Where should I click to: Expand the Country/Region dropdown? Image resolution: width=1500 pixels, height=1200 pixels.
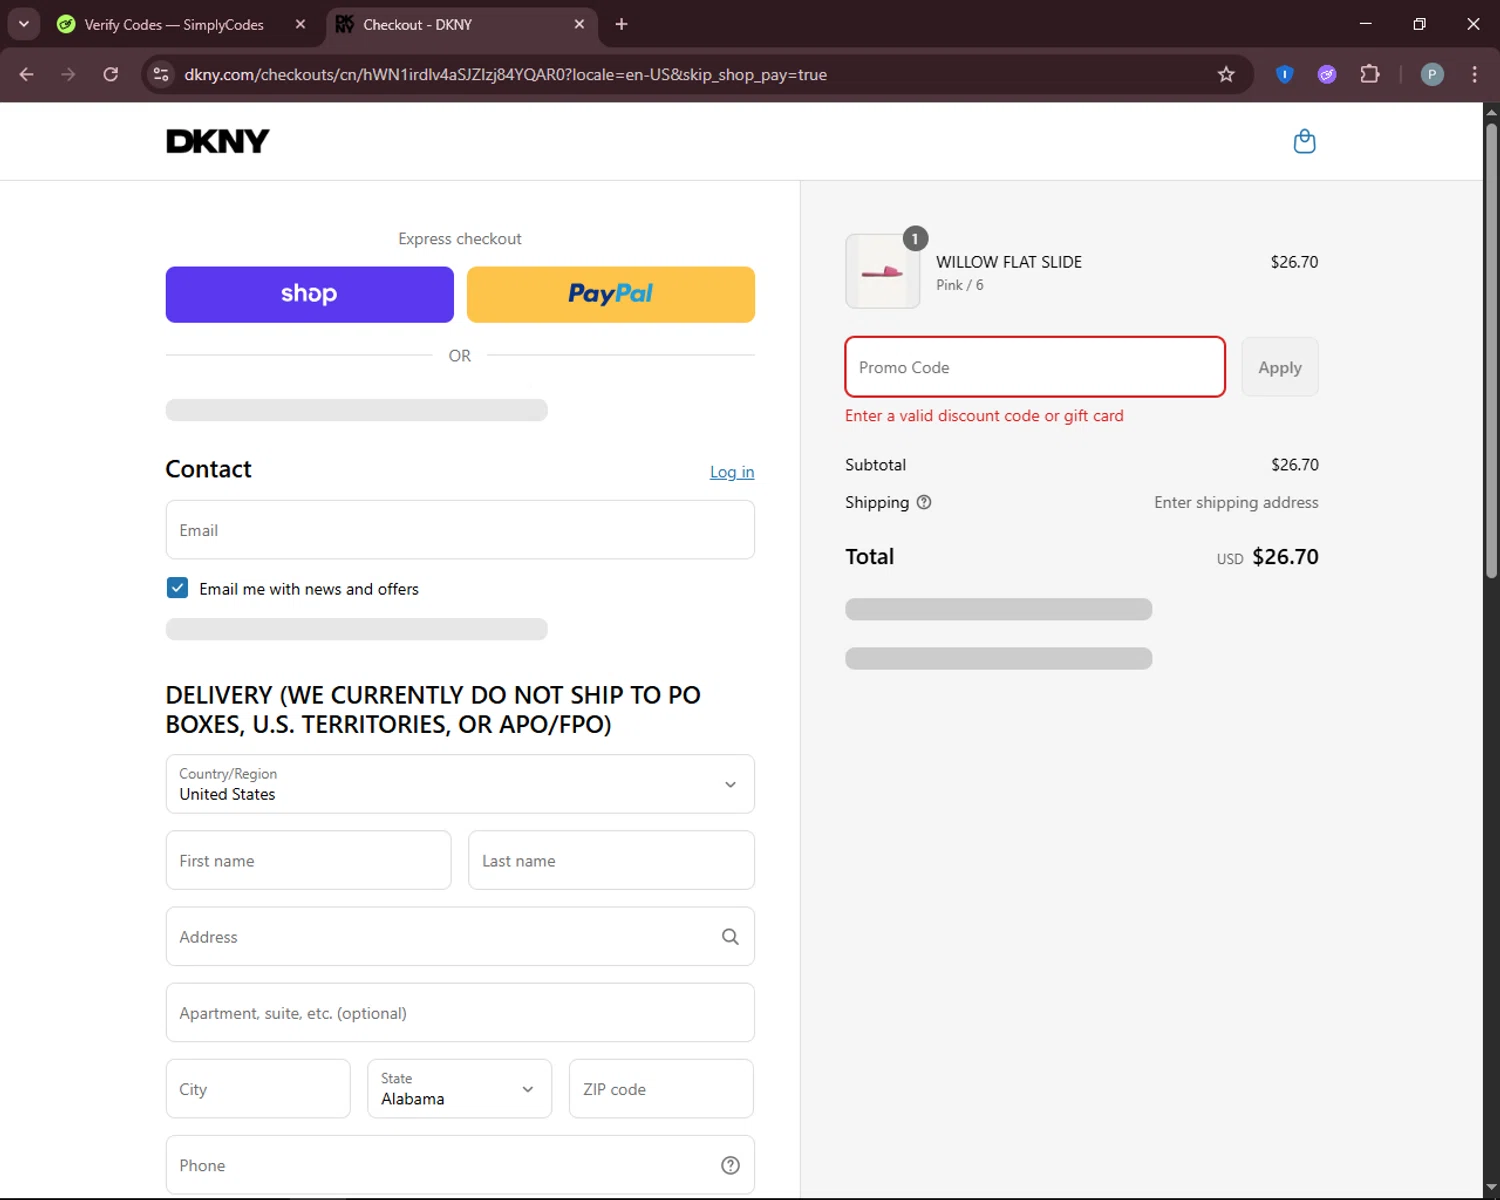point(460,784)
